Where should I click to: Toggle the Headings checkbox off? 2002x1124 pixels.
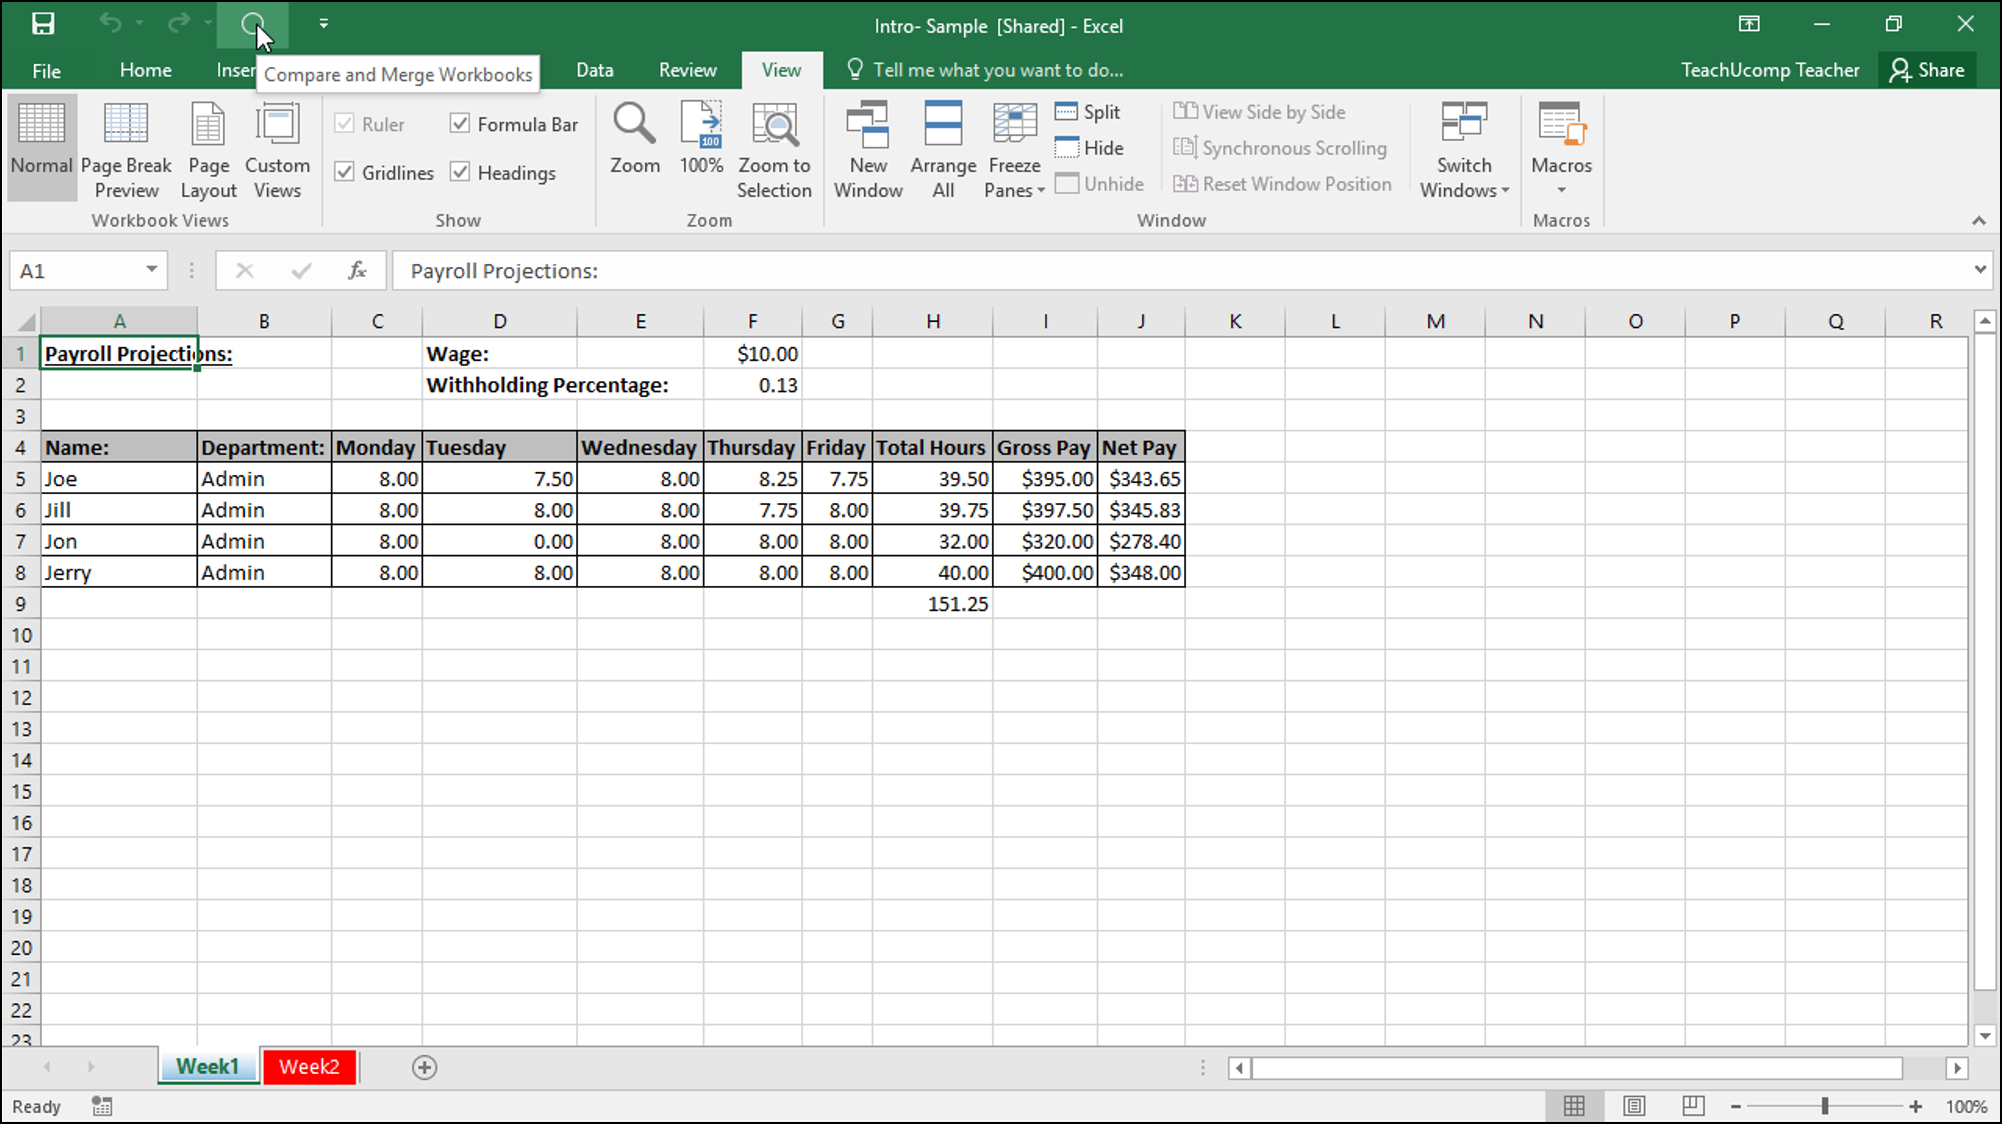(x=461, y=172)
